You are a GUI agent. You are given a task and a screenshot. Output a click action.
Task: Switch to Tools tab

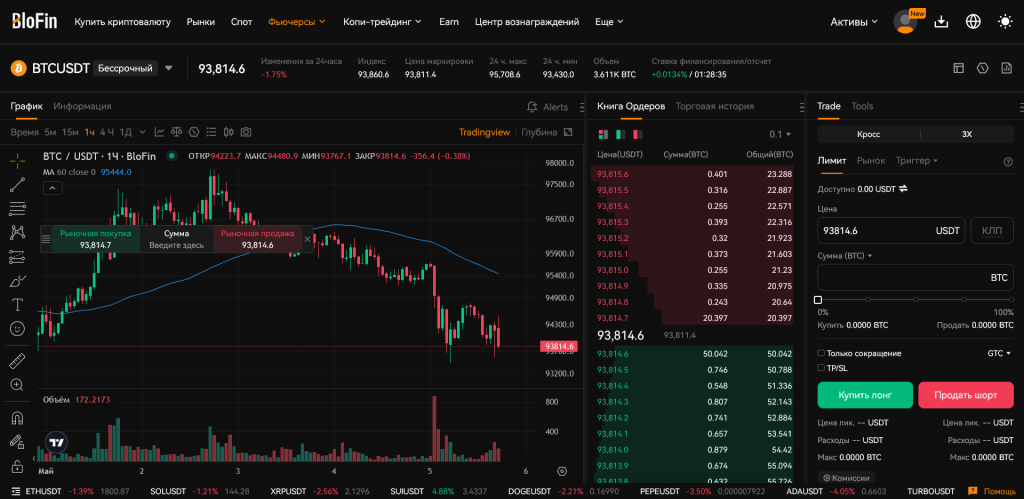(x=862, y=106)
